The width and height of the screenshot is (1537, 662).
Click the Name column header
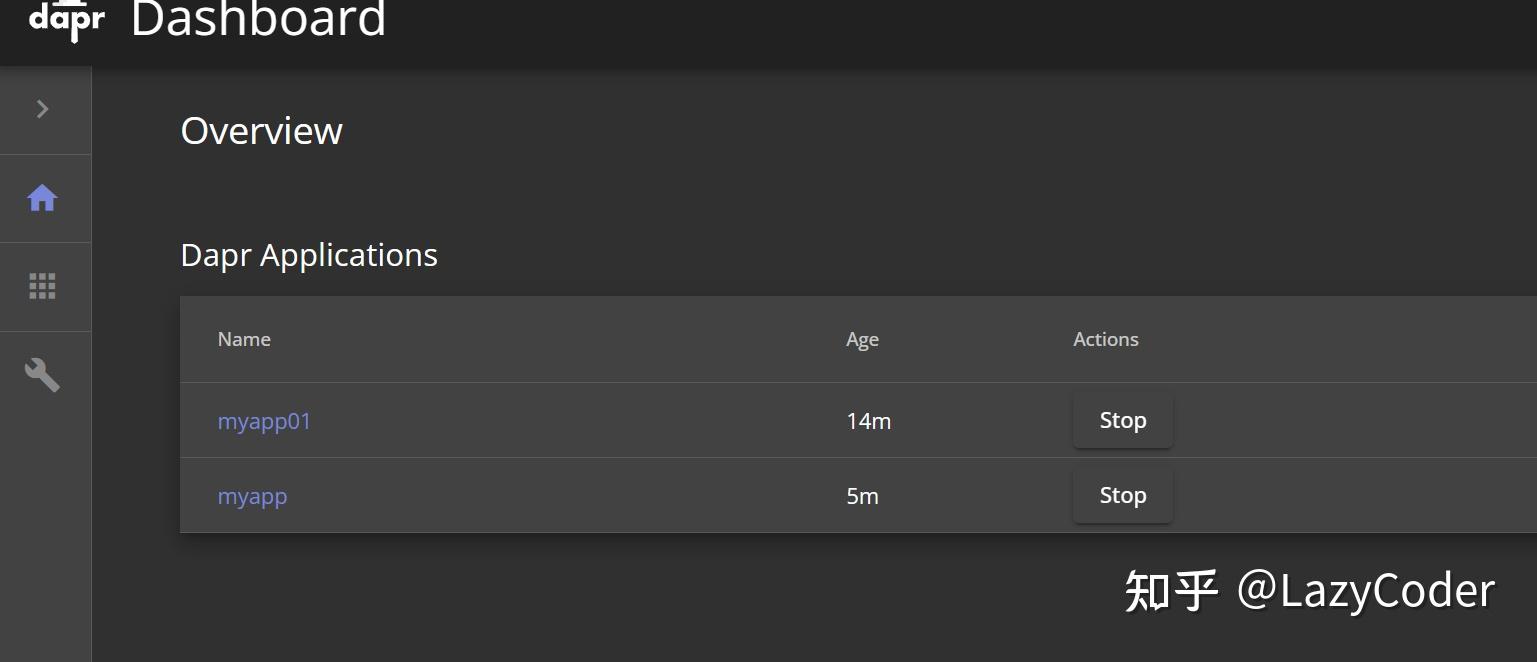coord(244,339)
